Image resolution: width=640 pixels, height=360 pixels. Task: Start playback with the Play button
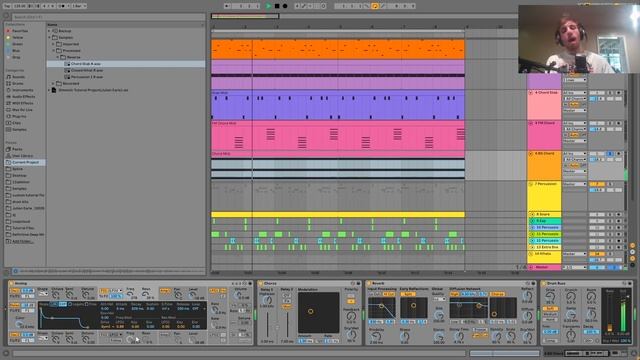[x=268, y=6]
